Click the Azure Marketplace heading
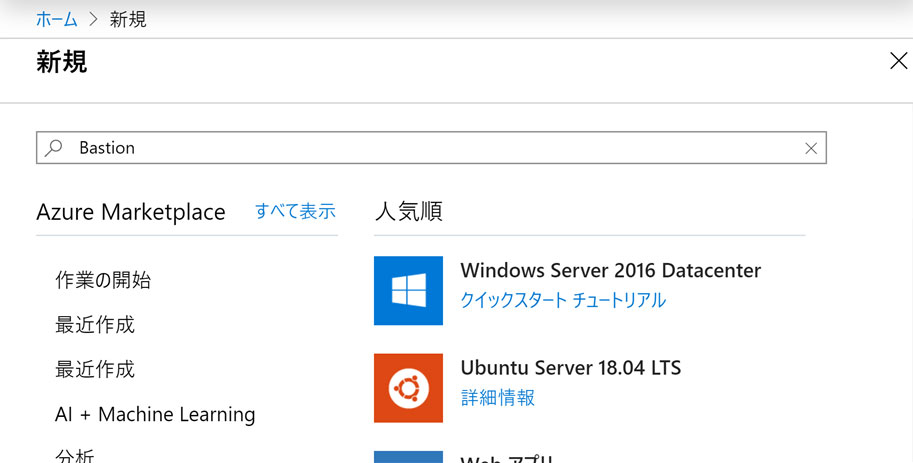The width and height of the screenshot is (913, 463). tap(130, 212)
